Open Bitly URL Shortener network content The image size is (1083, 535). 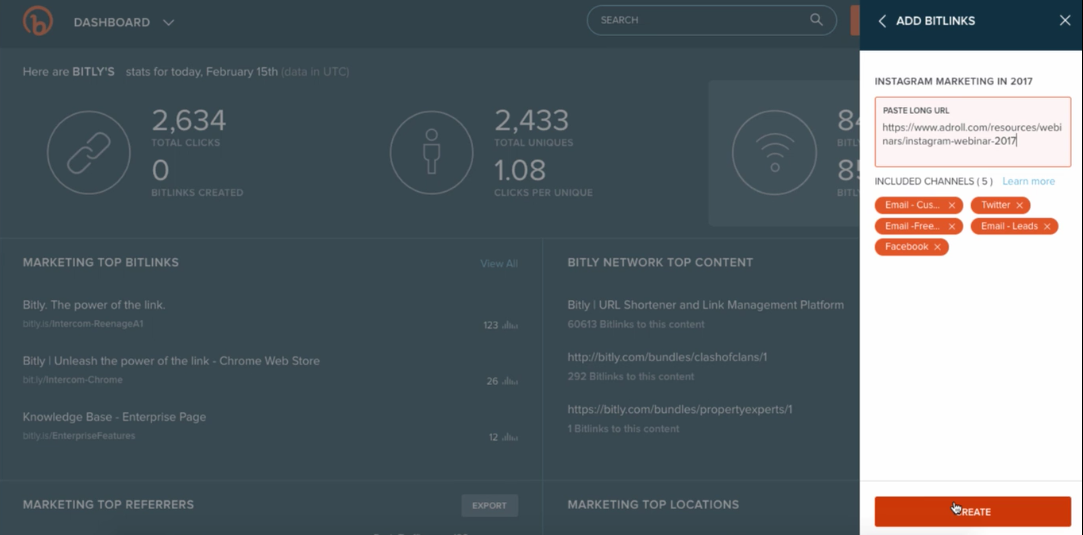pyautogui.click(x=705, y=304)
